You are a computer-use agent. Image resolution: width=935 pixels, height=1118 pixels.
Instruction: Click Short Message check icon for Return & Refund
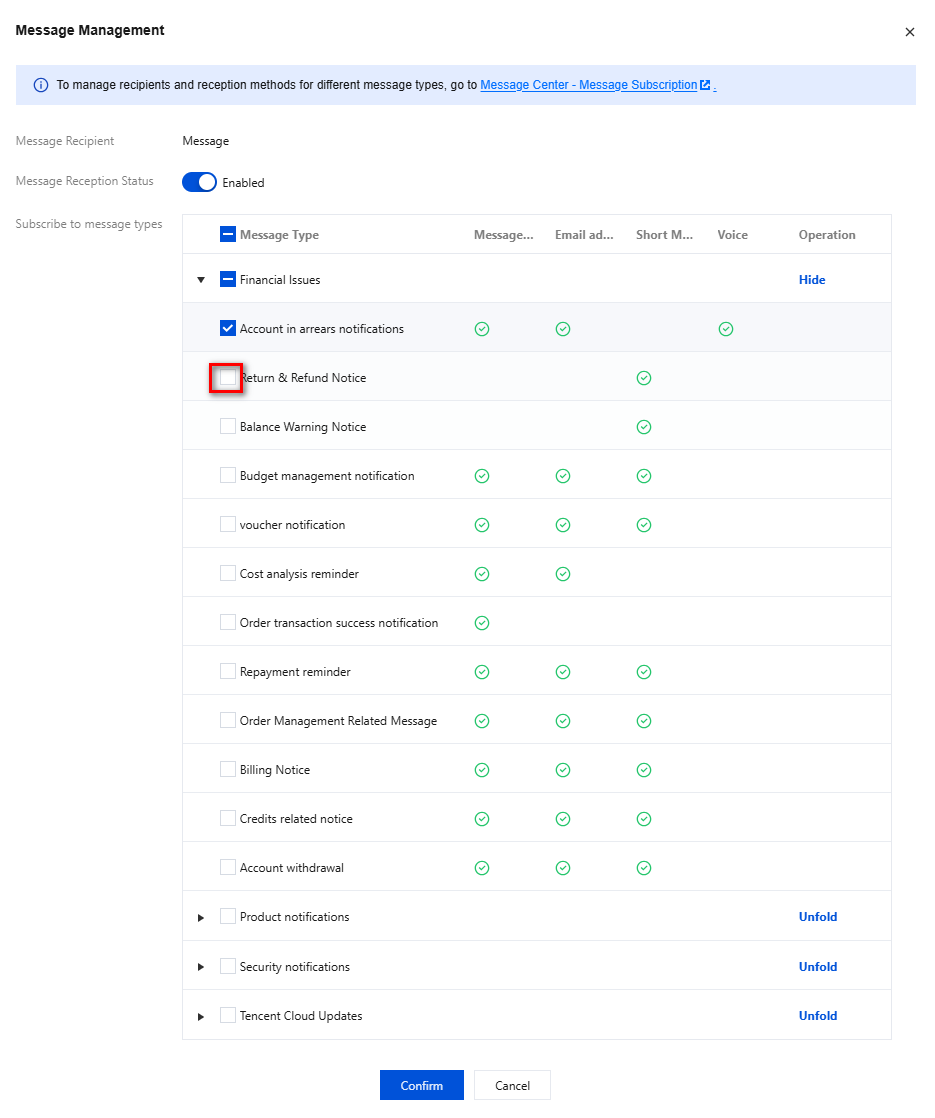tap(644, 378)
